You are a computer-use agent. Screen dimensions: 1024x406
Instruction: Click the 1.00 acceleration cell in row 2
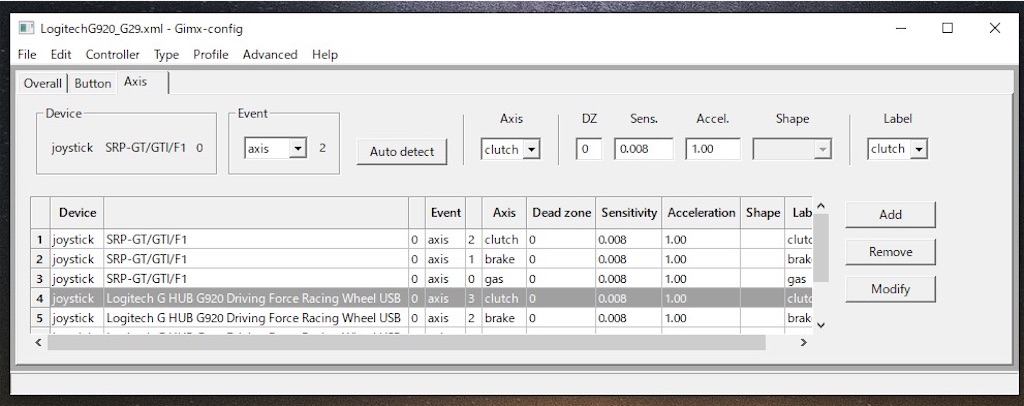tap(701, 259)
